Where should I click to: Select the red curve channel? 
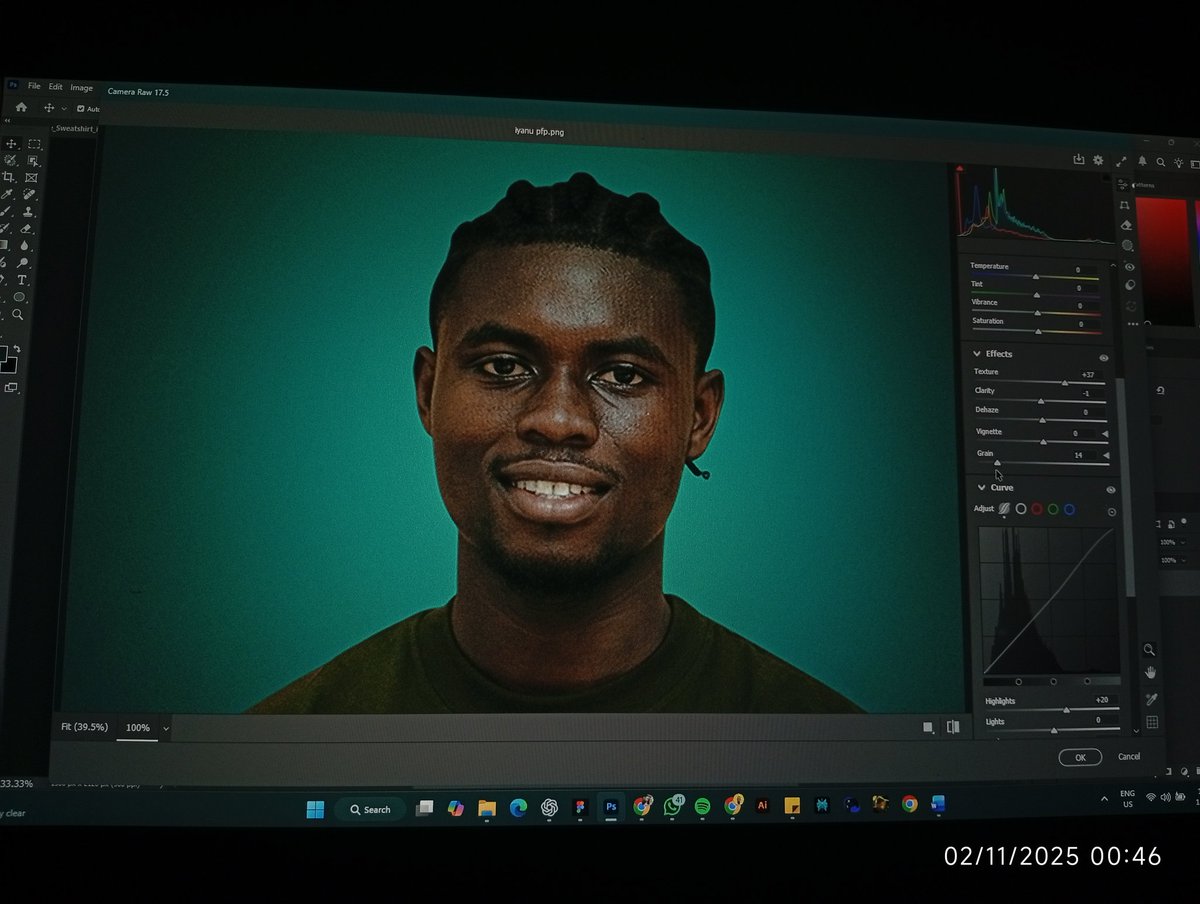coord(1037,509)
